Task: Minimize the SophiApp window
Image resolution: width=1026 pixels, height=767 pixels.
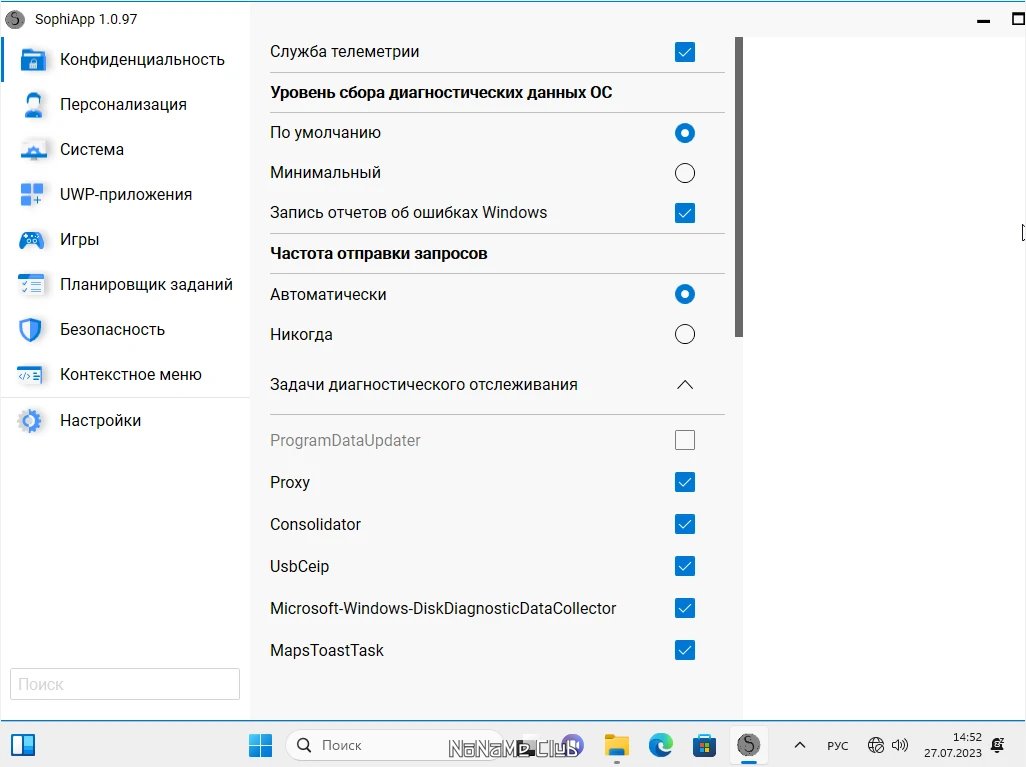Action: coord(983,20)
